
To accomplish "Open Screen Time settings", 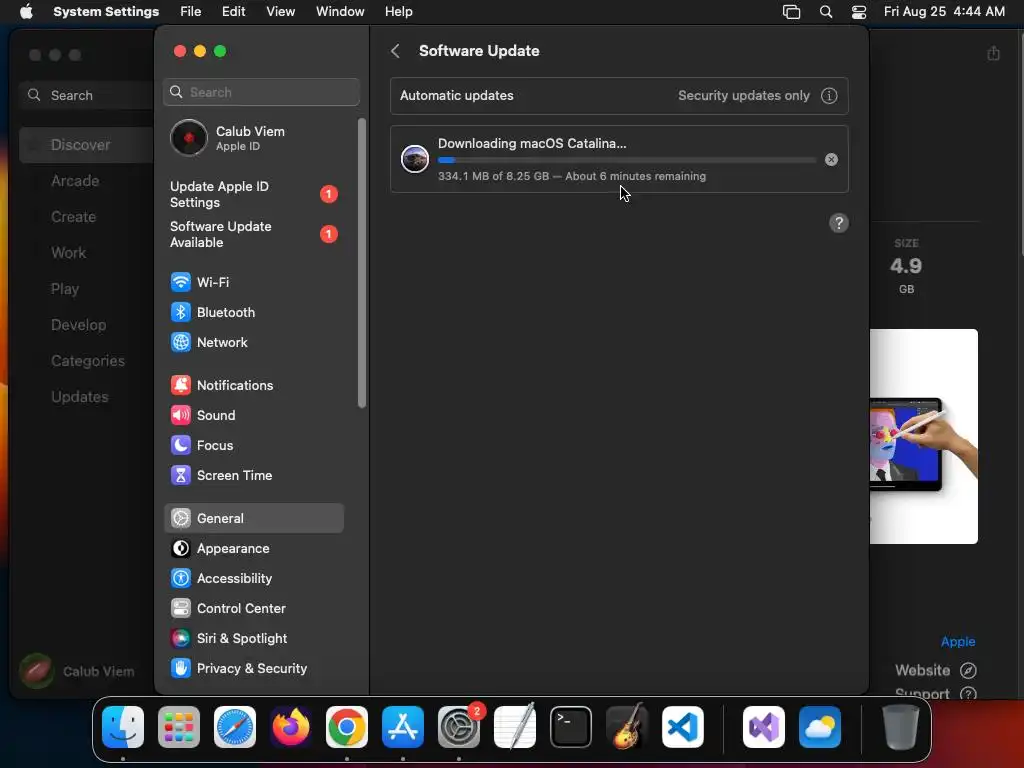I will [x=253, y=475].
